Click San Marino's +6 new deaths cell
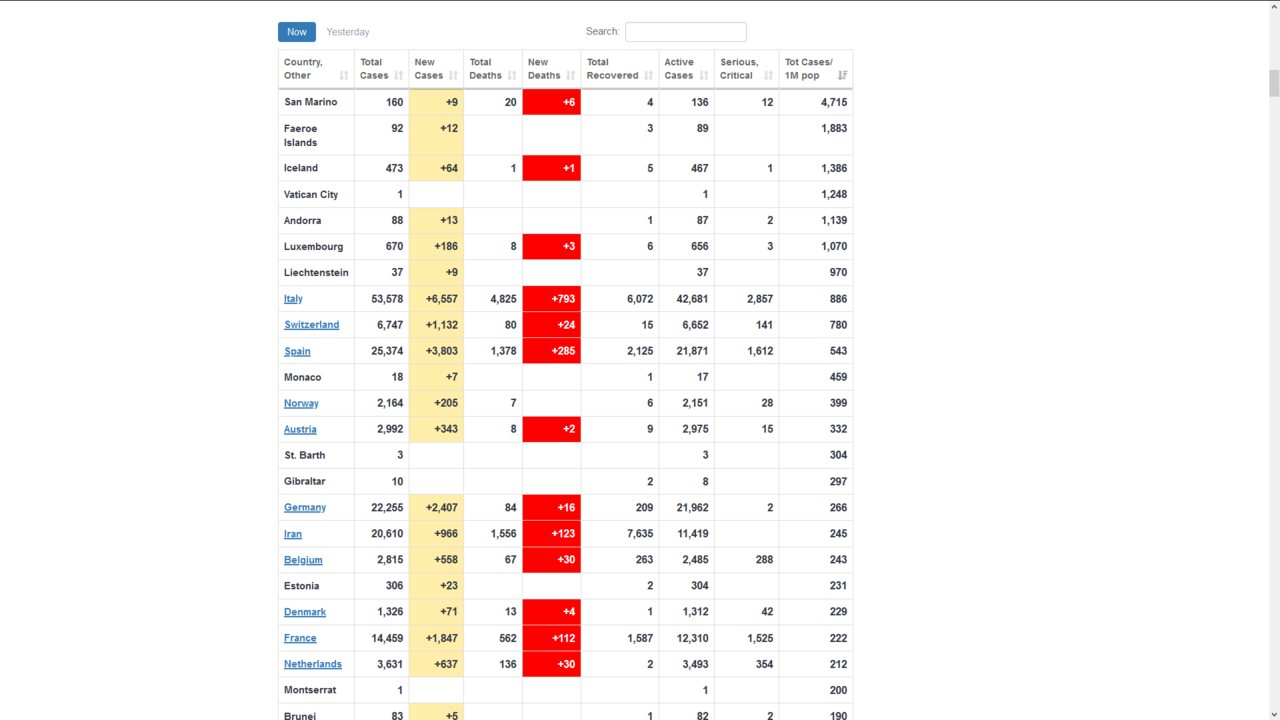 tap(552, 102)
